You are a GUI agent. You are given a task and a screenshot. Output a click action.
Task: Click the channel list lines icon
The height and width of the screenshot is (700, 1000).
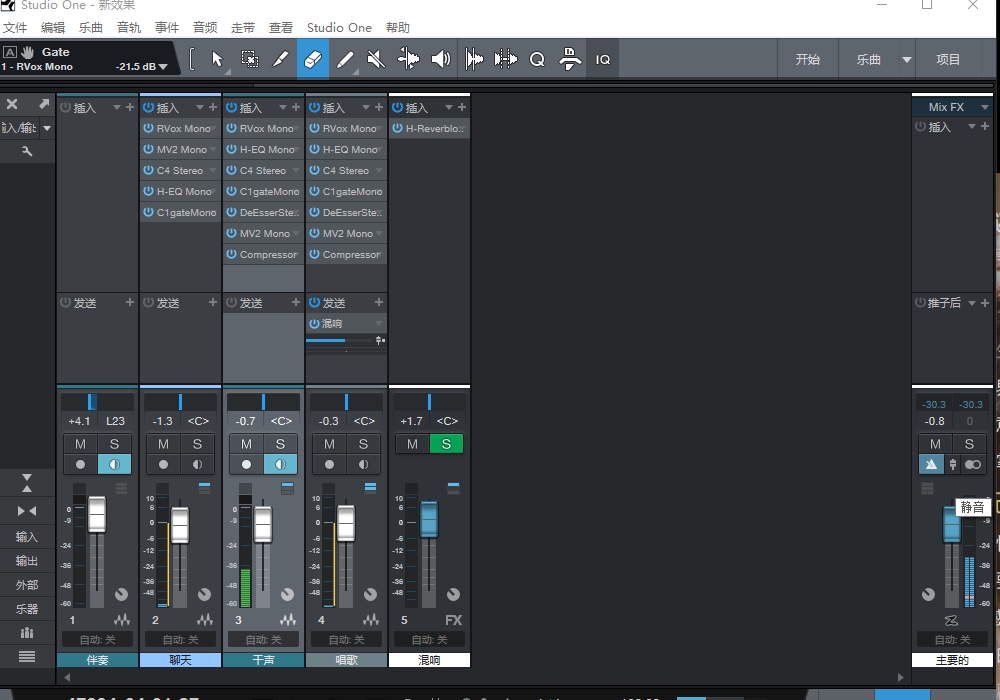pos(27,657)
